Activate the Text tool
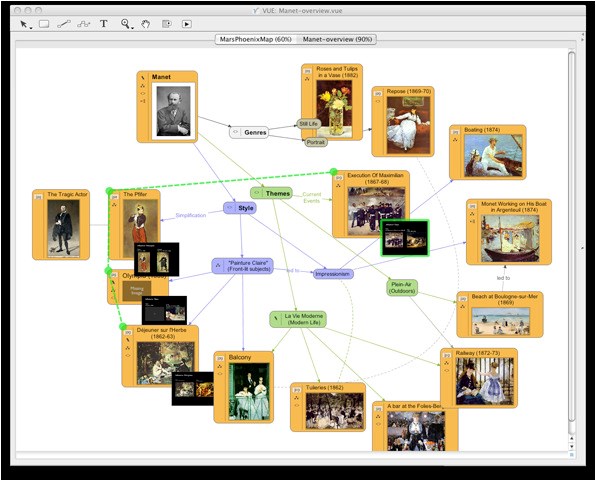The image size is (596, 481). 104,24
